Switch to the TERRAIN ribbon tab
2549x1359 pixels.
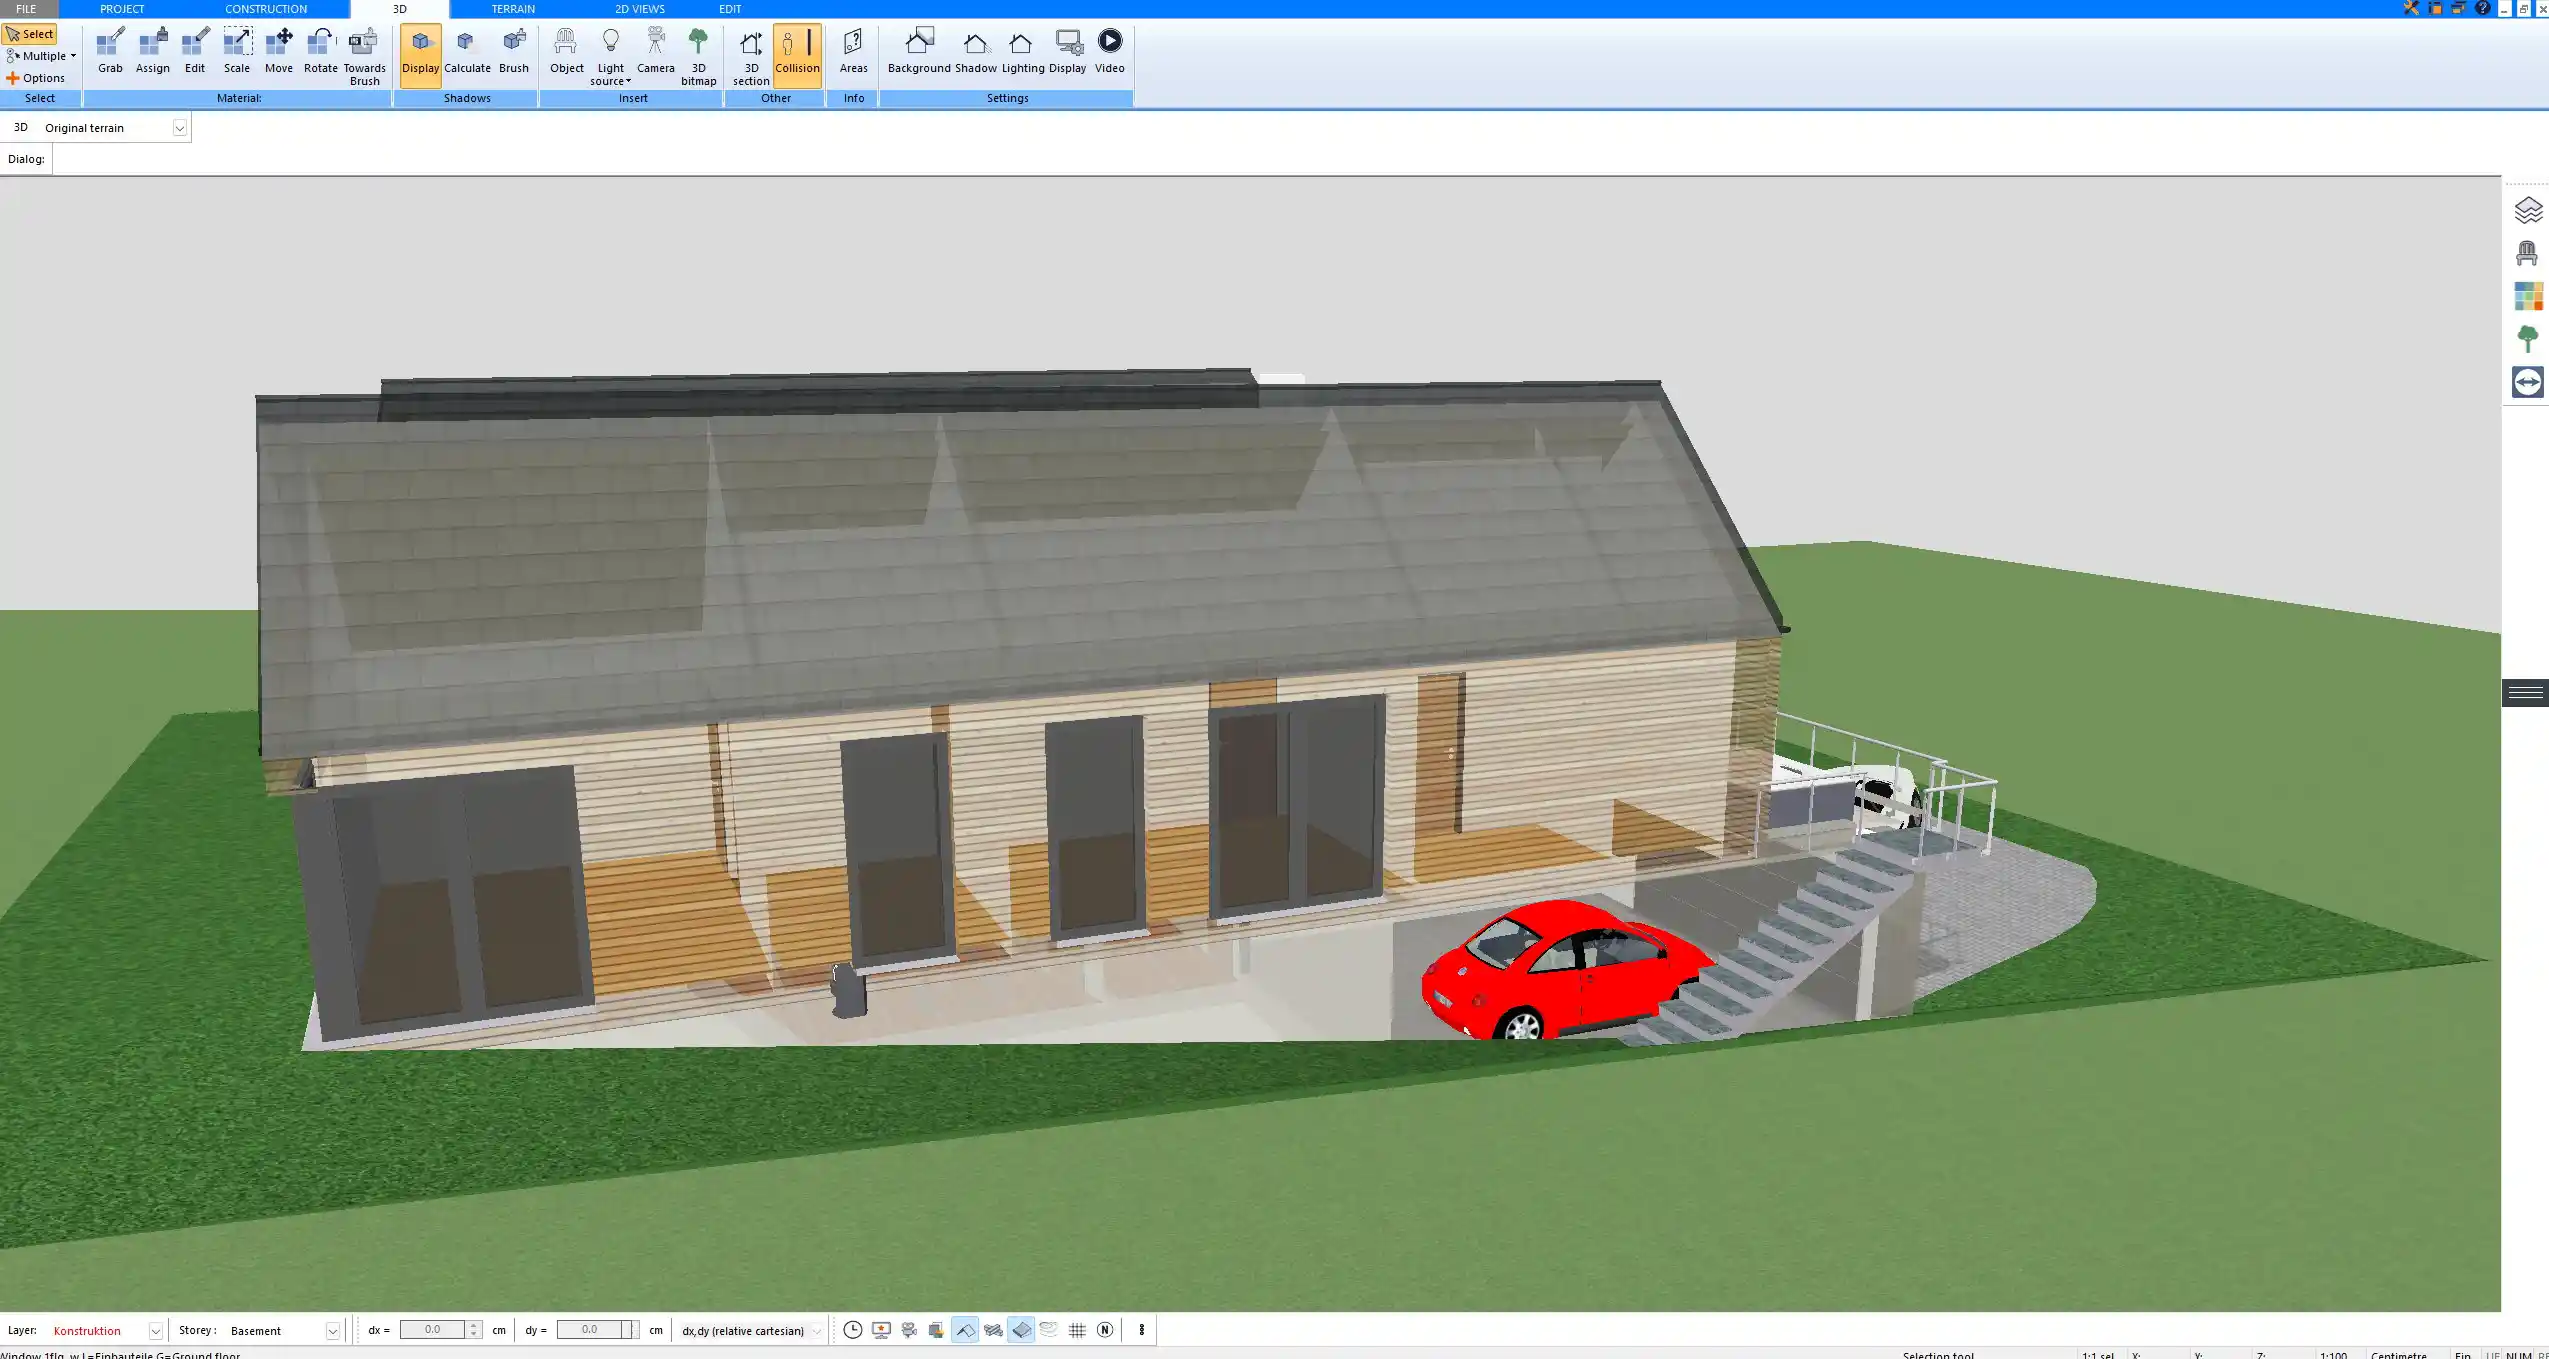pyautogui.click(x=513, y=8)
